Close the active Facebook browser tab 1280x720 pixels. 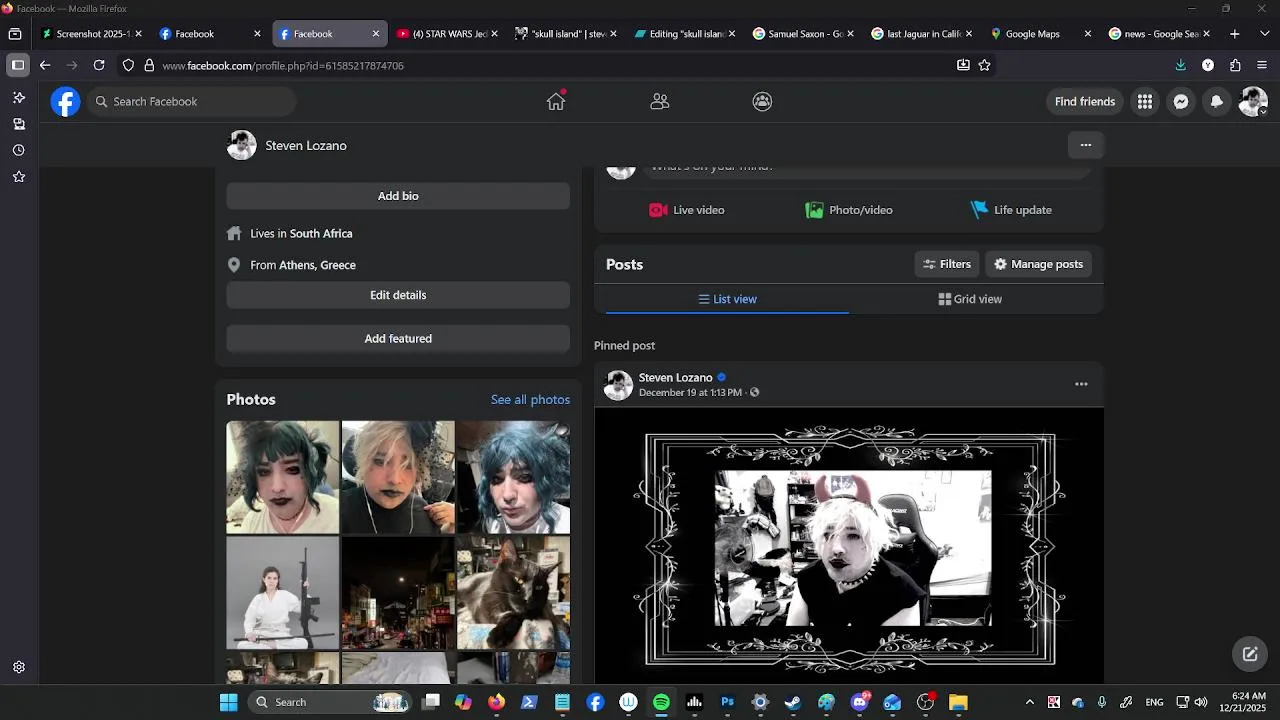pos(376,33)
